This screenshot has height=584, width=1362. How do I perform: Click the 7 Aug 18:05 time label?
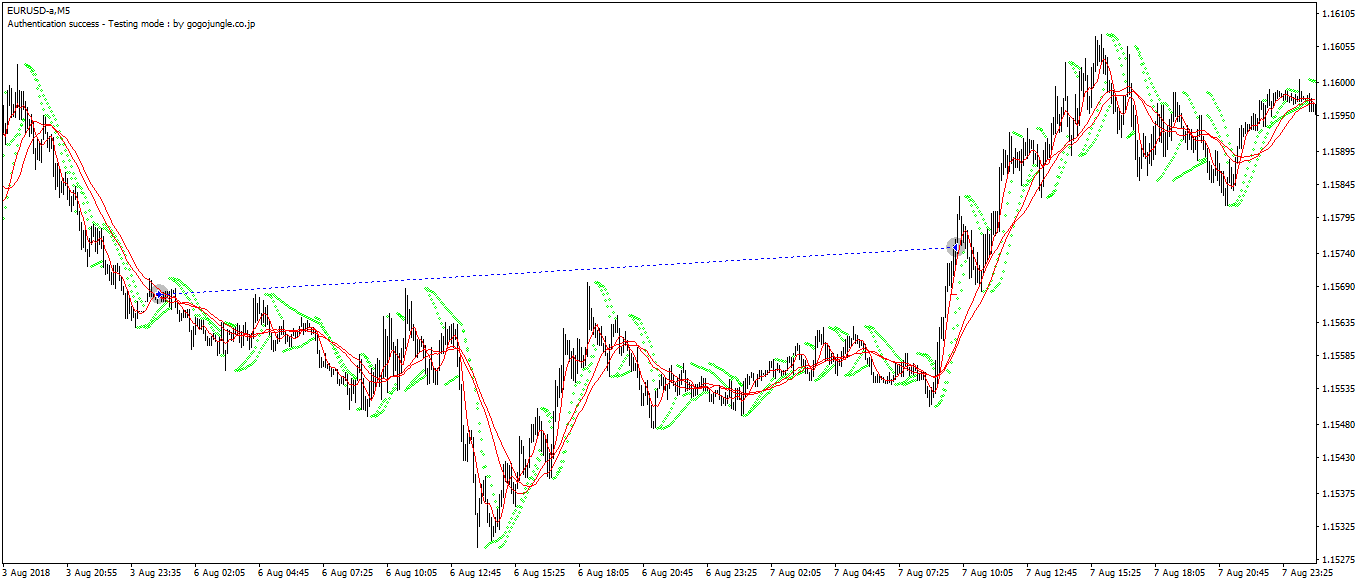click(x=1180, y=574)
